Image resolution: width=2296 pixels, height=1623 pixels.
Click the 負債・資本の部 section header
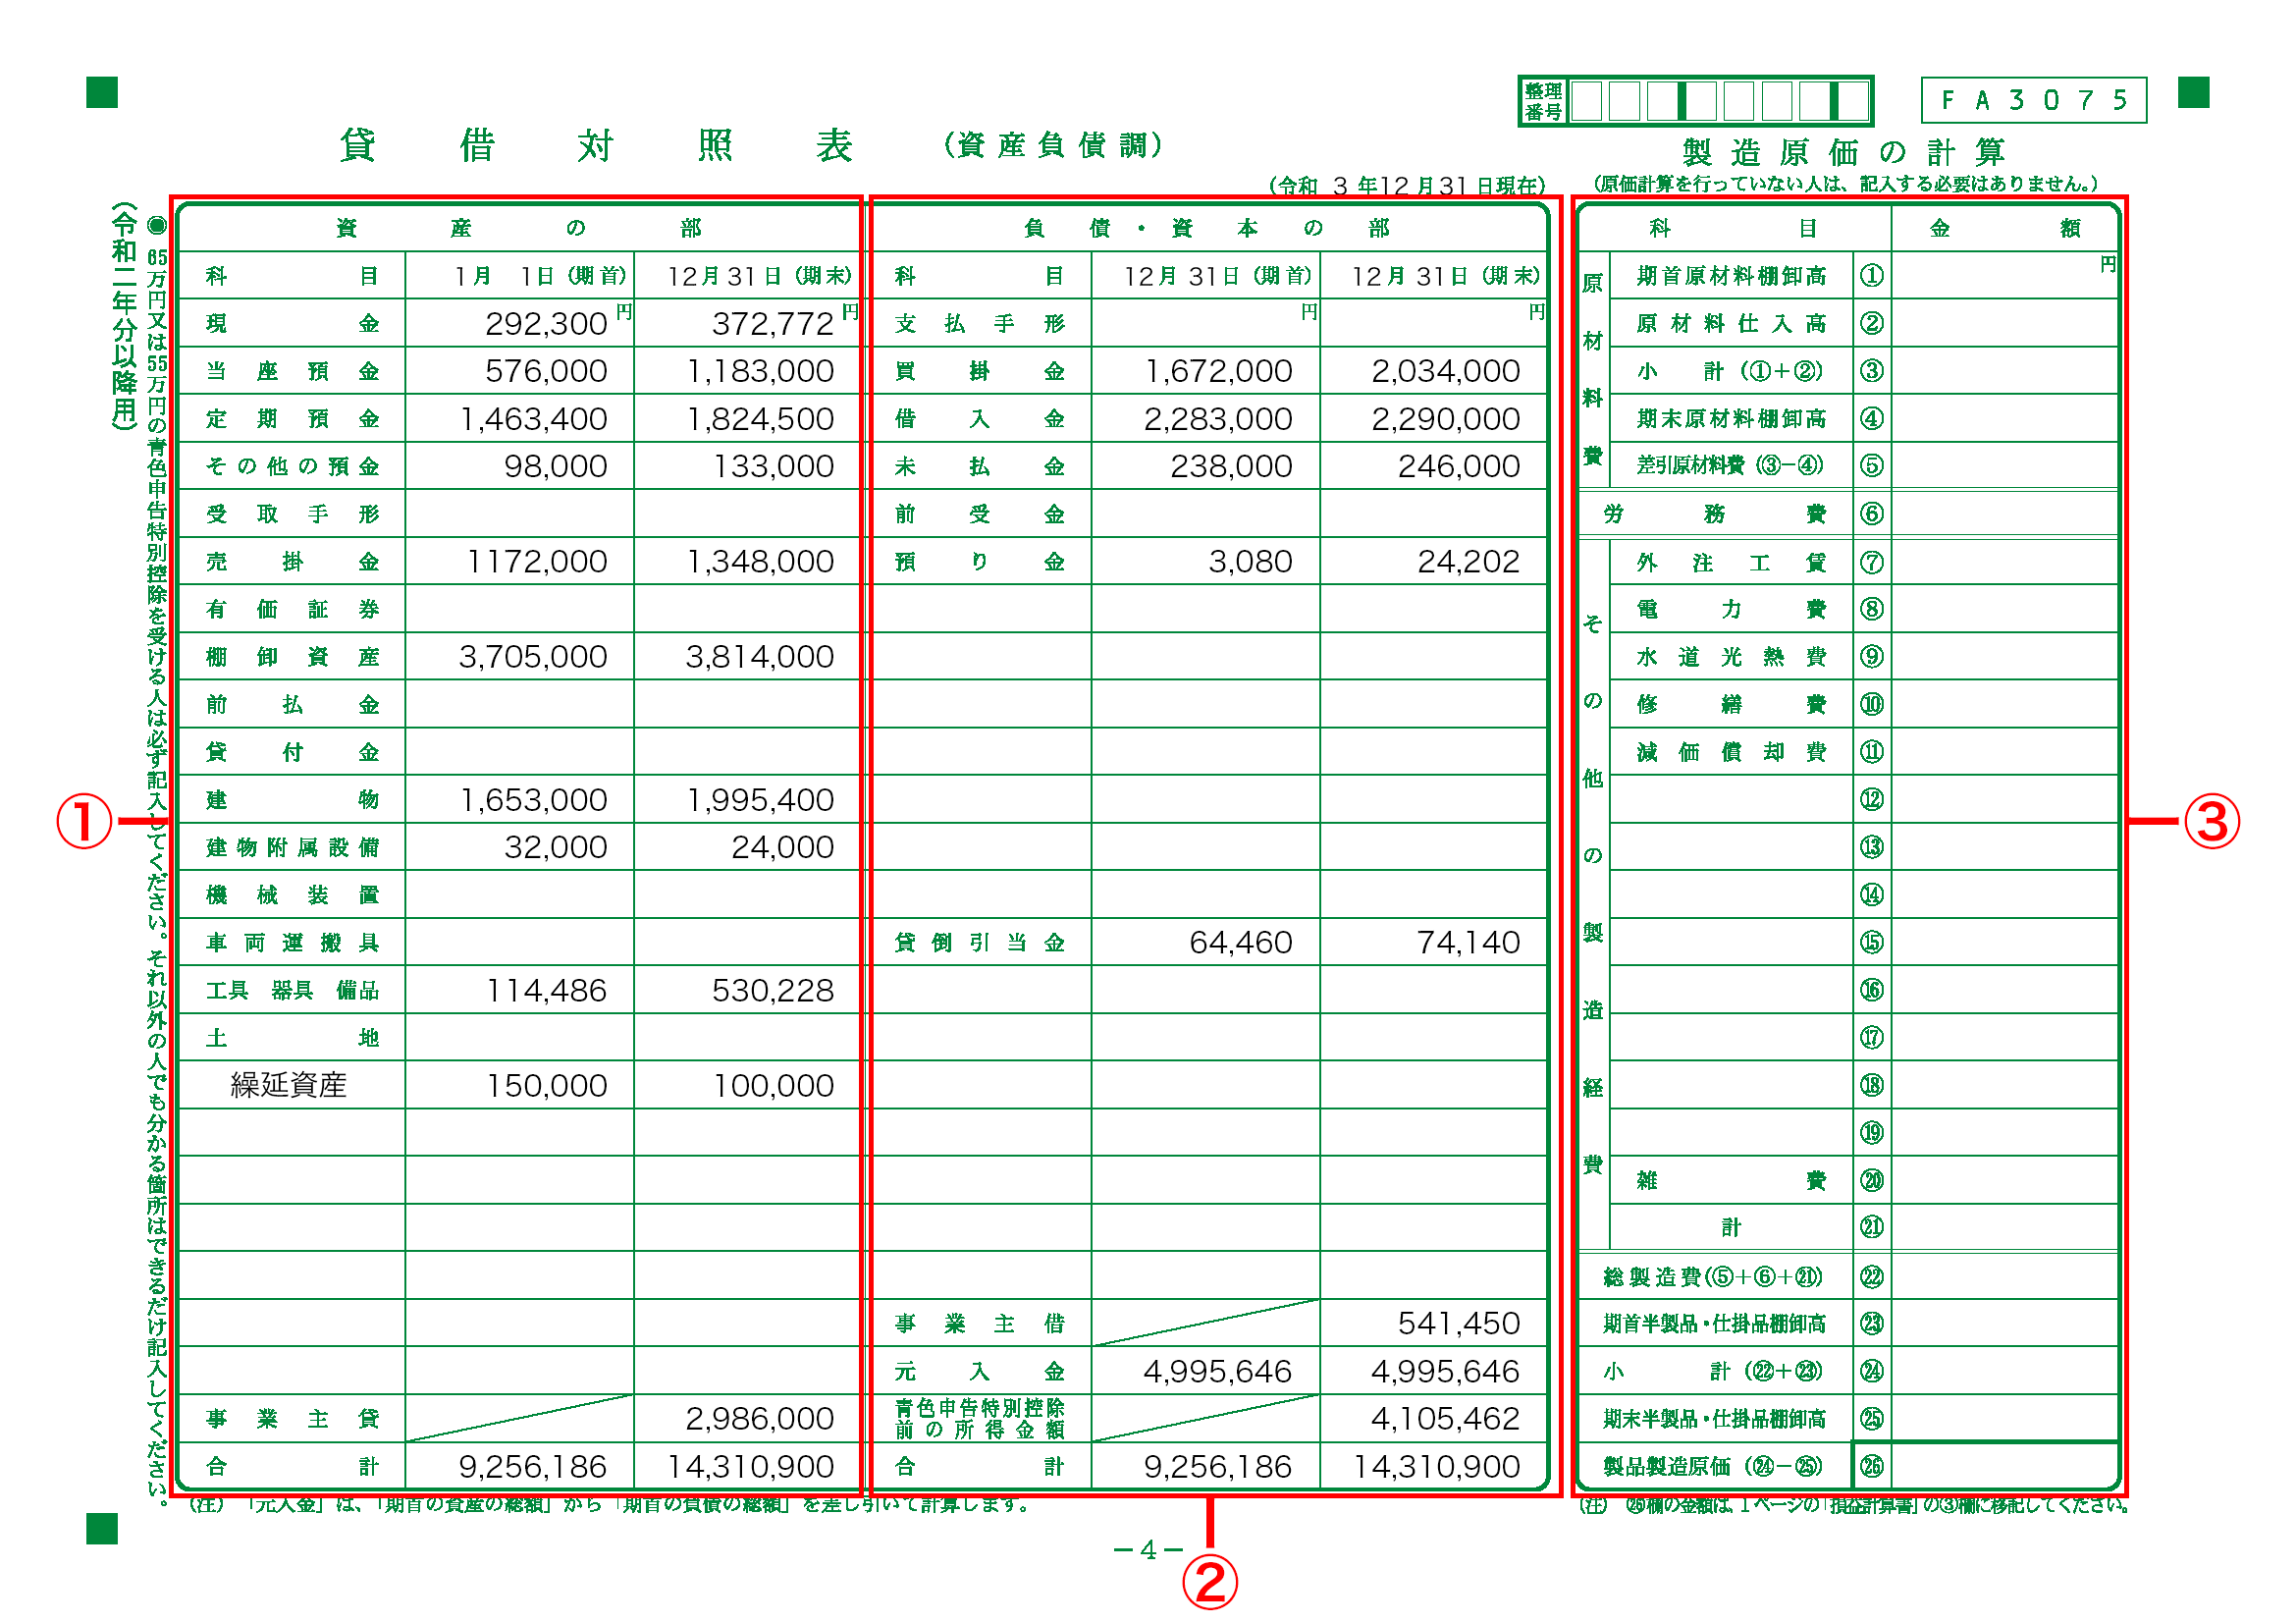pos(1207,228)
